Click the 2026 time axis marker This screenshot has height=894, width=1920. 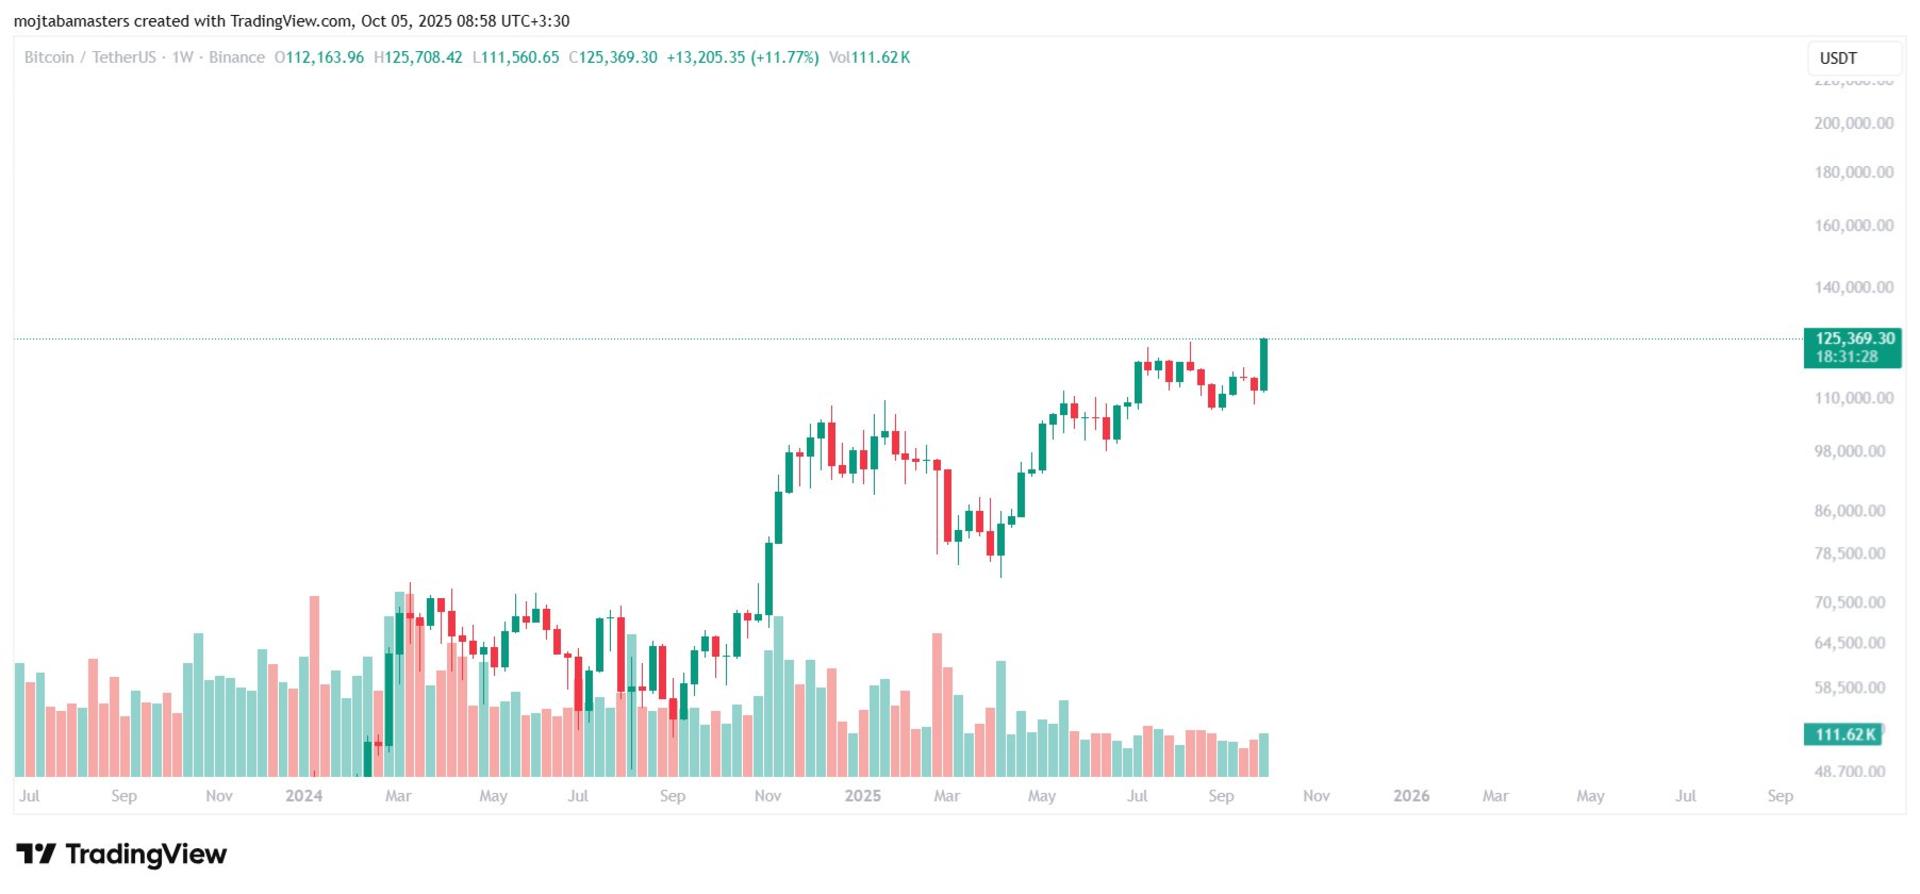[1411, 796]
